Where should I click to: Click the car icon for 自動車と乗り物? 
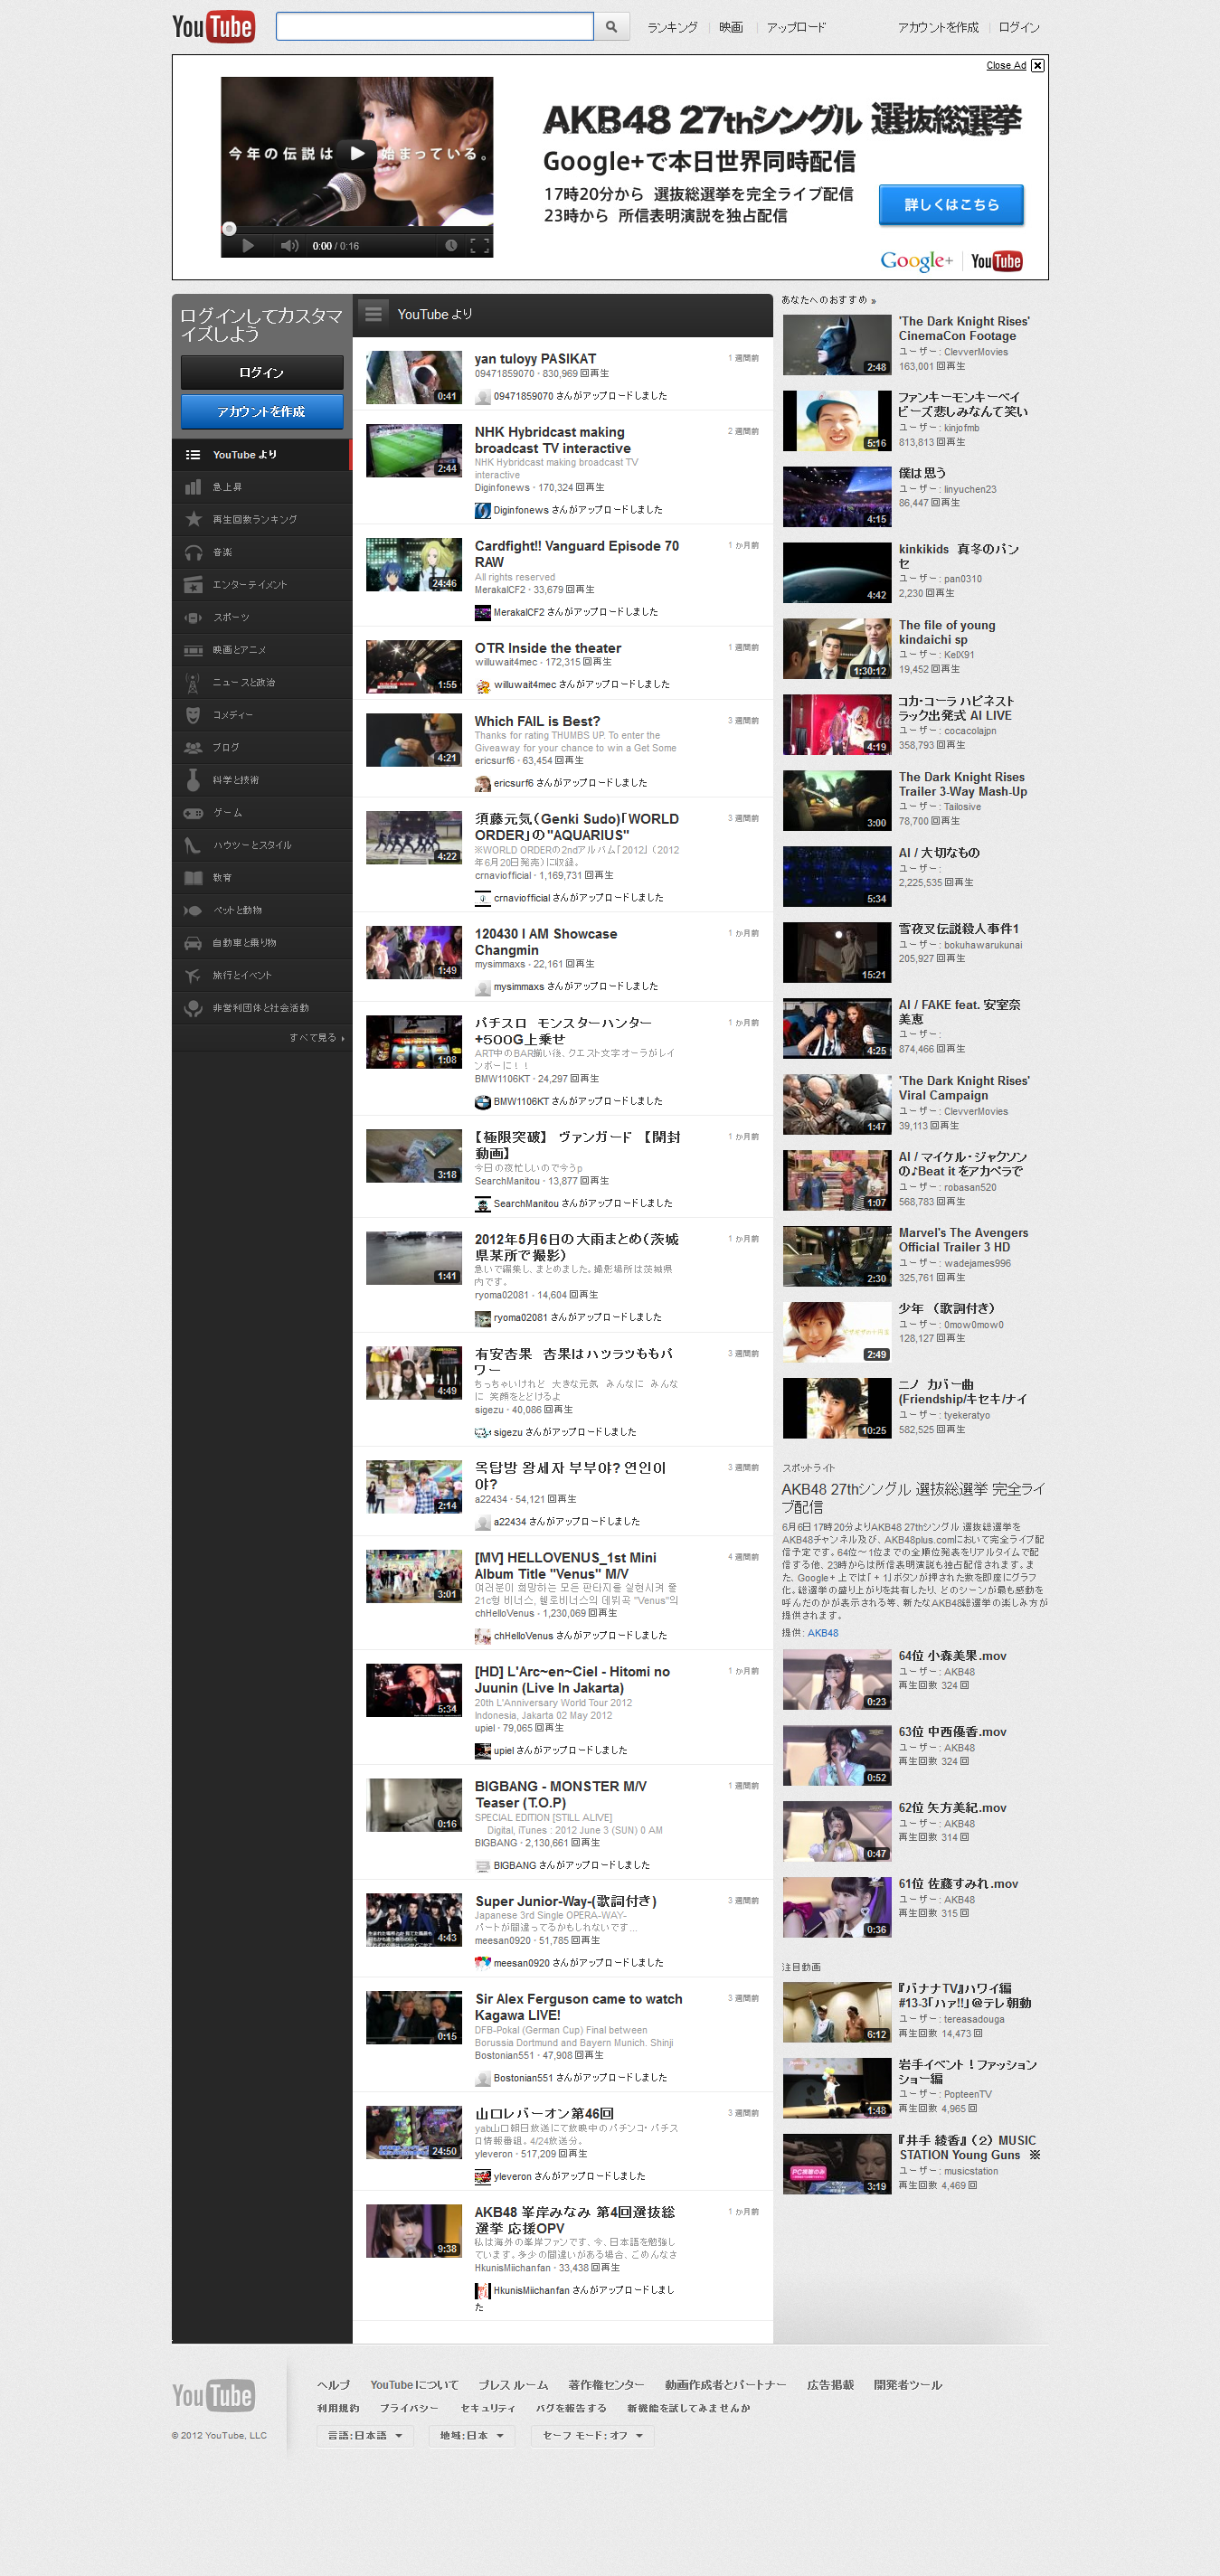(193, 943)
